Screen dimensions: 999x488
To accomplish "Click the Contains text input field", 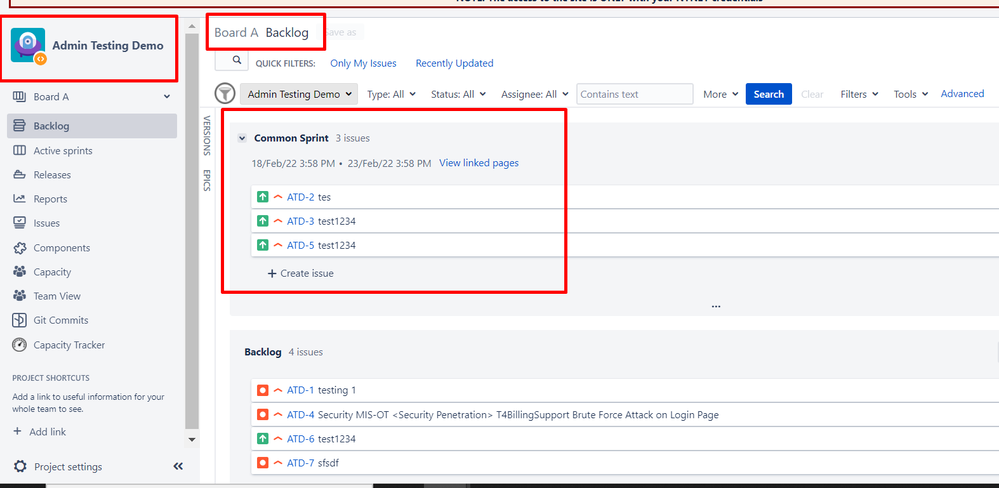I will point(635,94).
